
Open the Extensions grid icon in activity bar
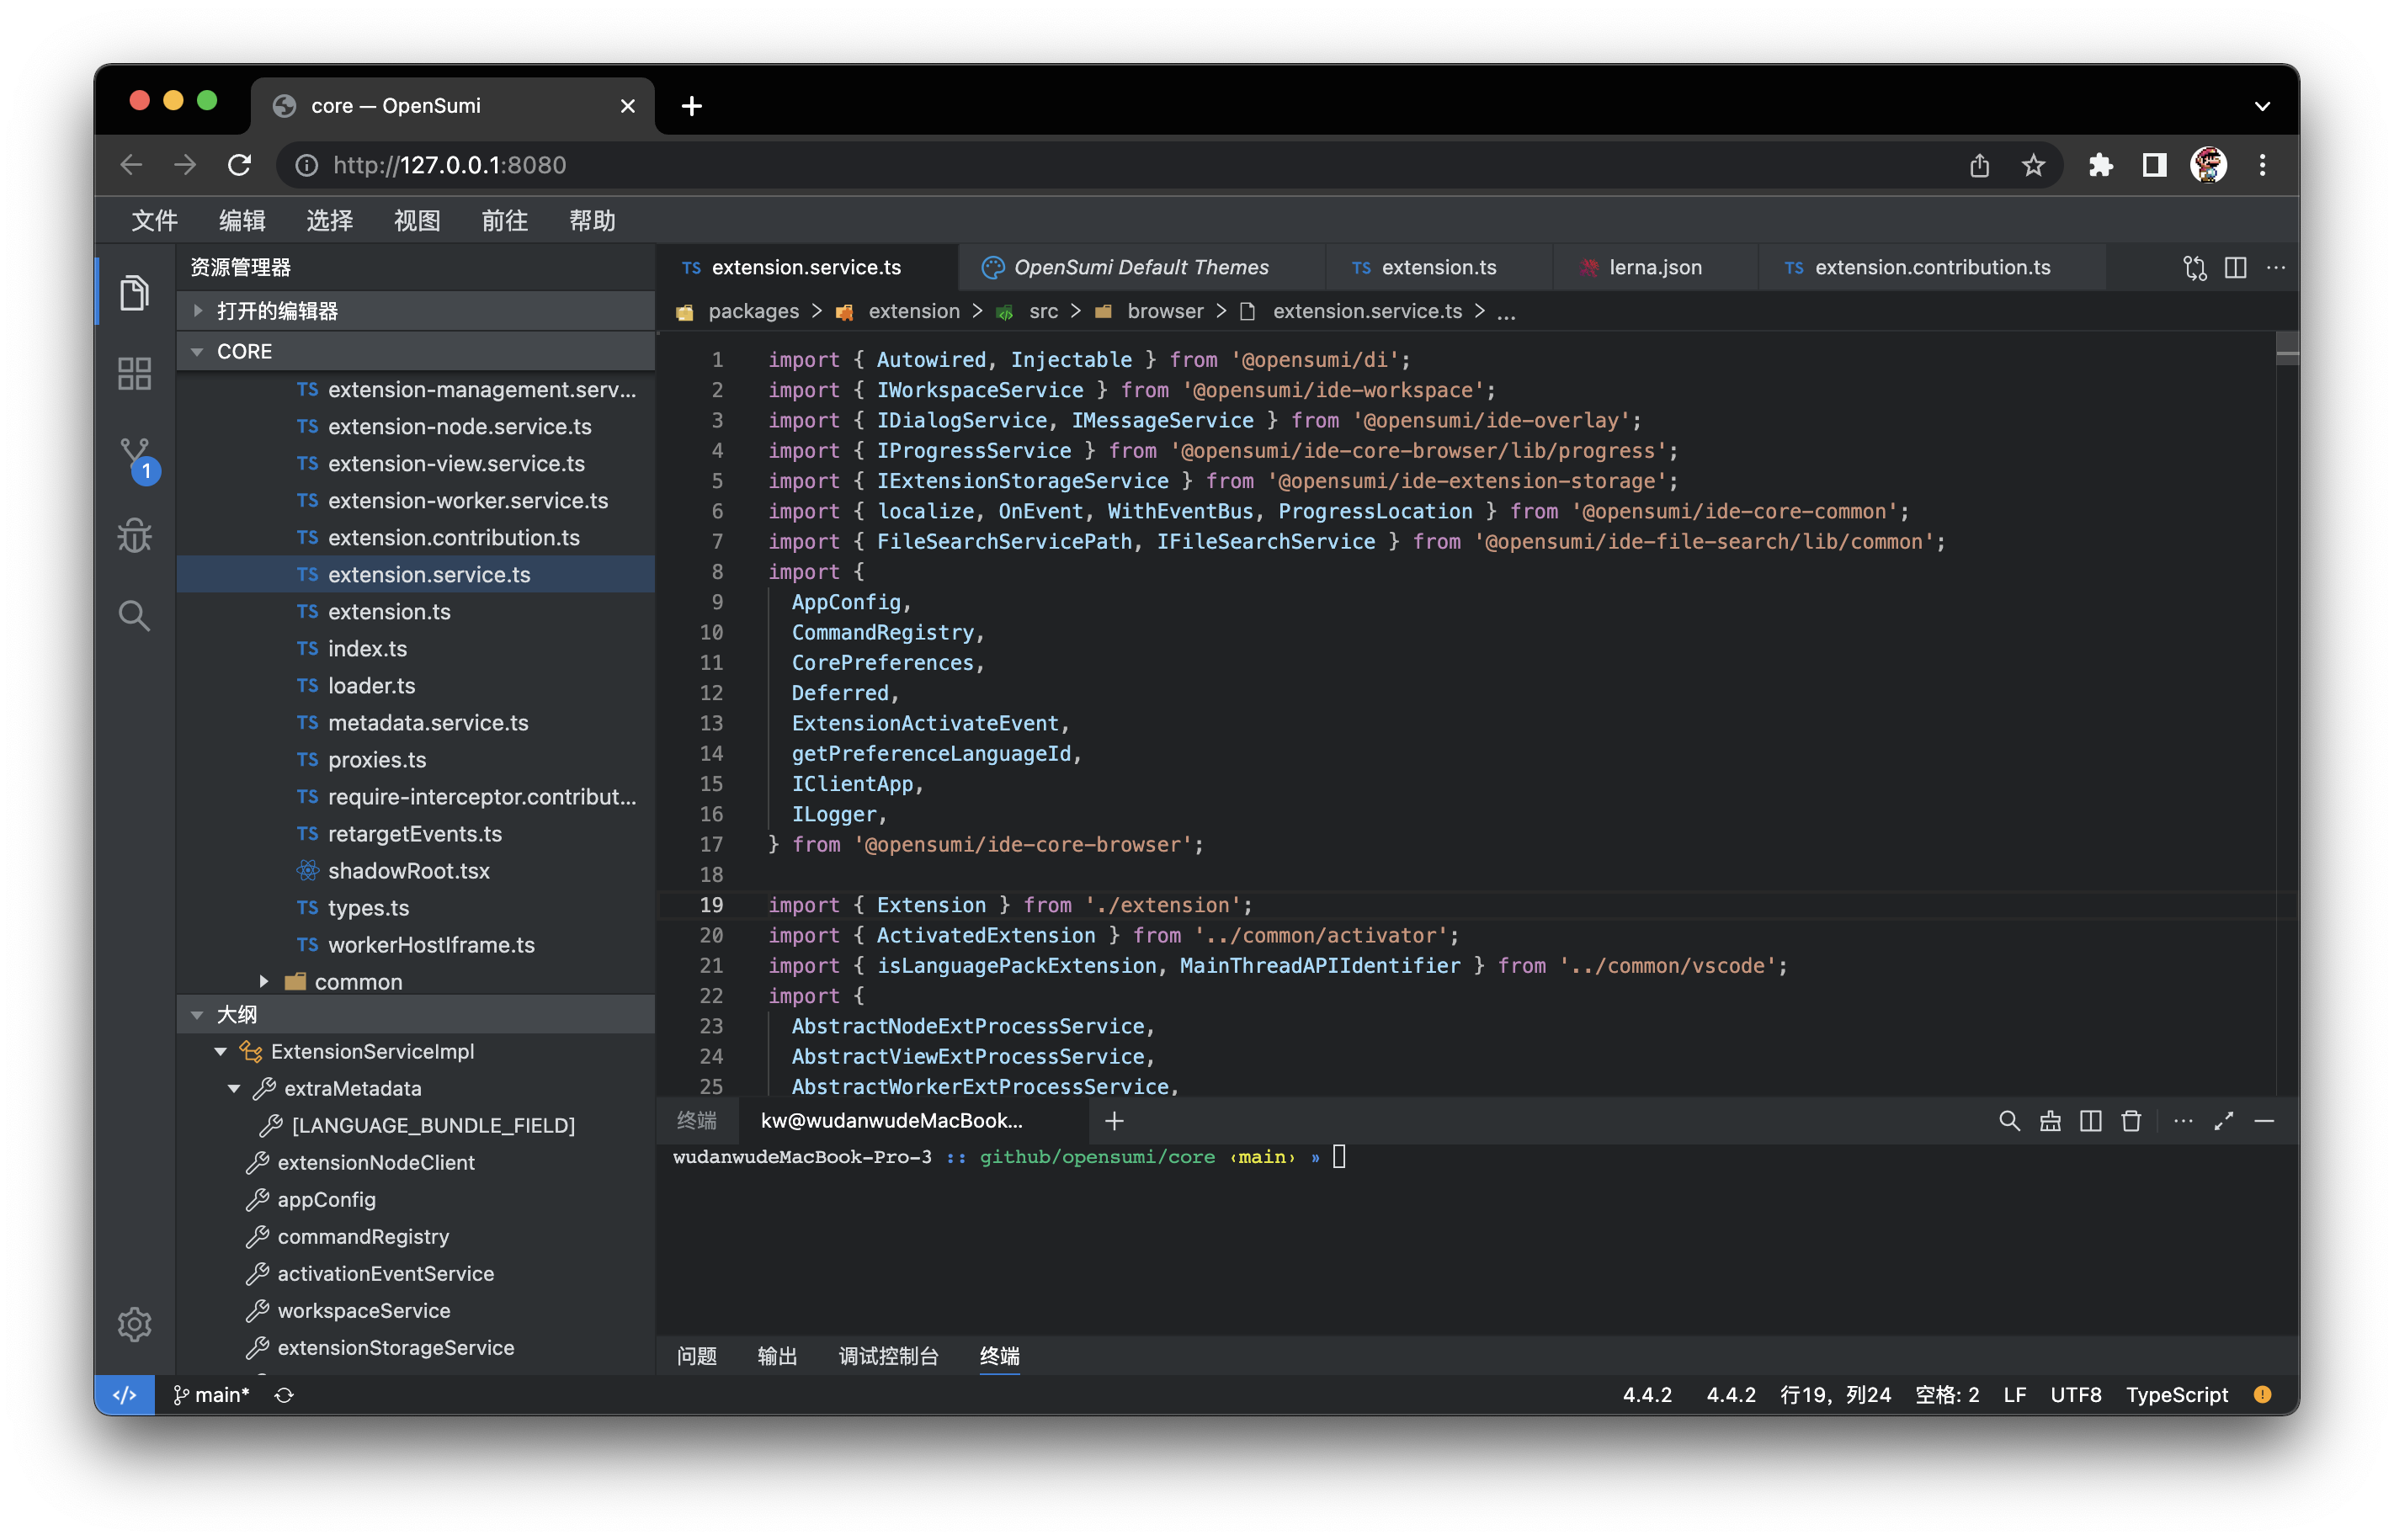pyautogui.click(x=134, y=373)
